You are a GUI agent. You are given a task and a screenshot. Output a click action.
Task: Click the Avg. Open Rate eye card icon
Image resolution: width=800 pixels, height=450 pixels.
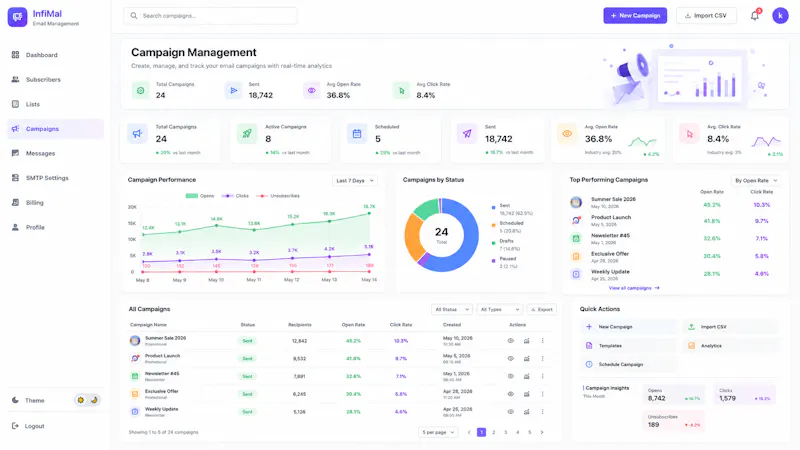[567, 134]
